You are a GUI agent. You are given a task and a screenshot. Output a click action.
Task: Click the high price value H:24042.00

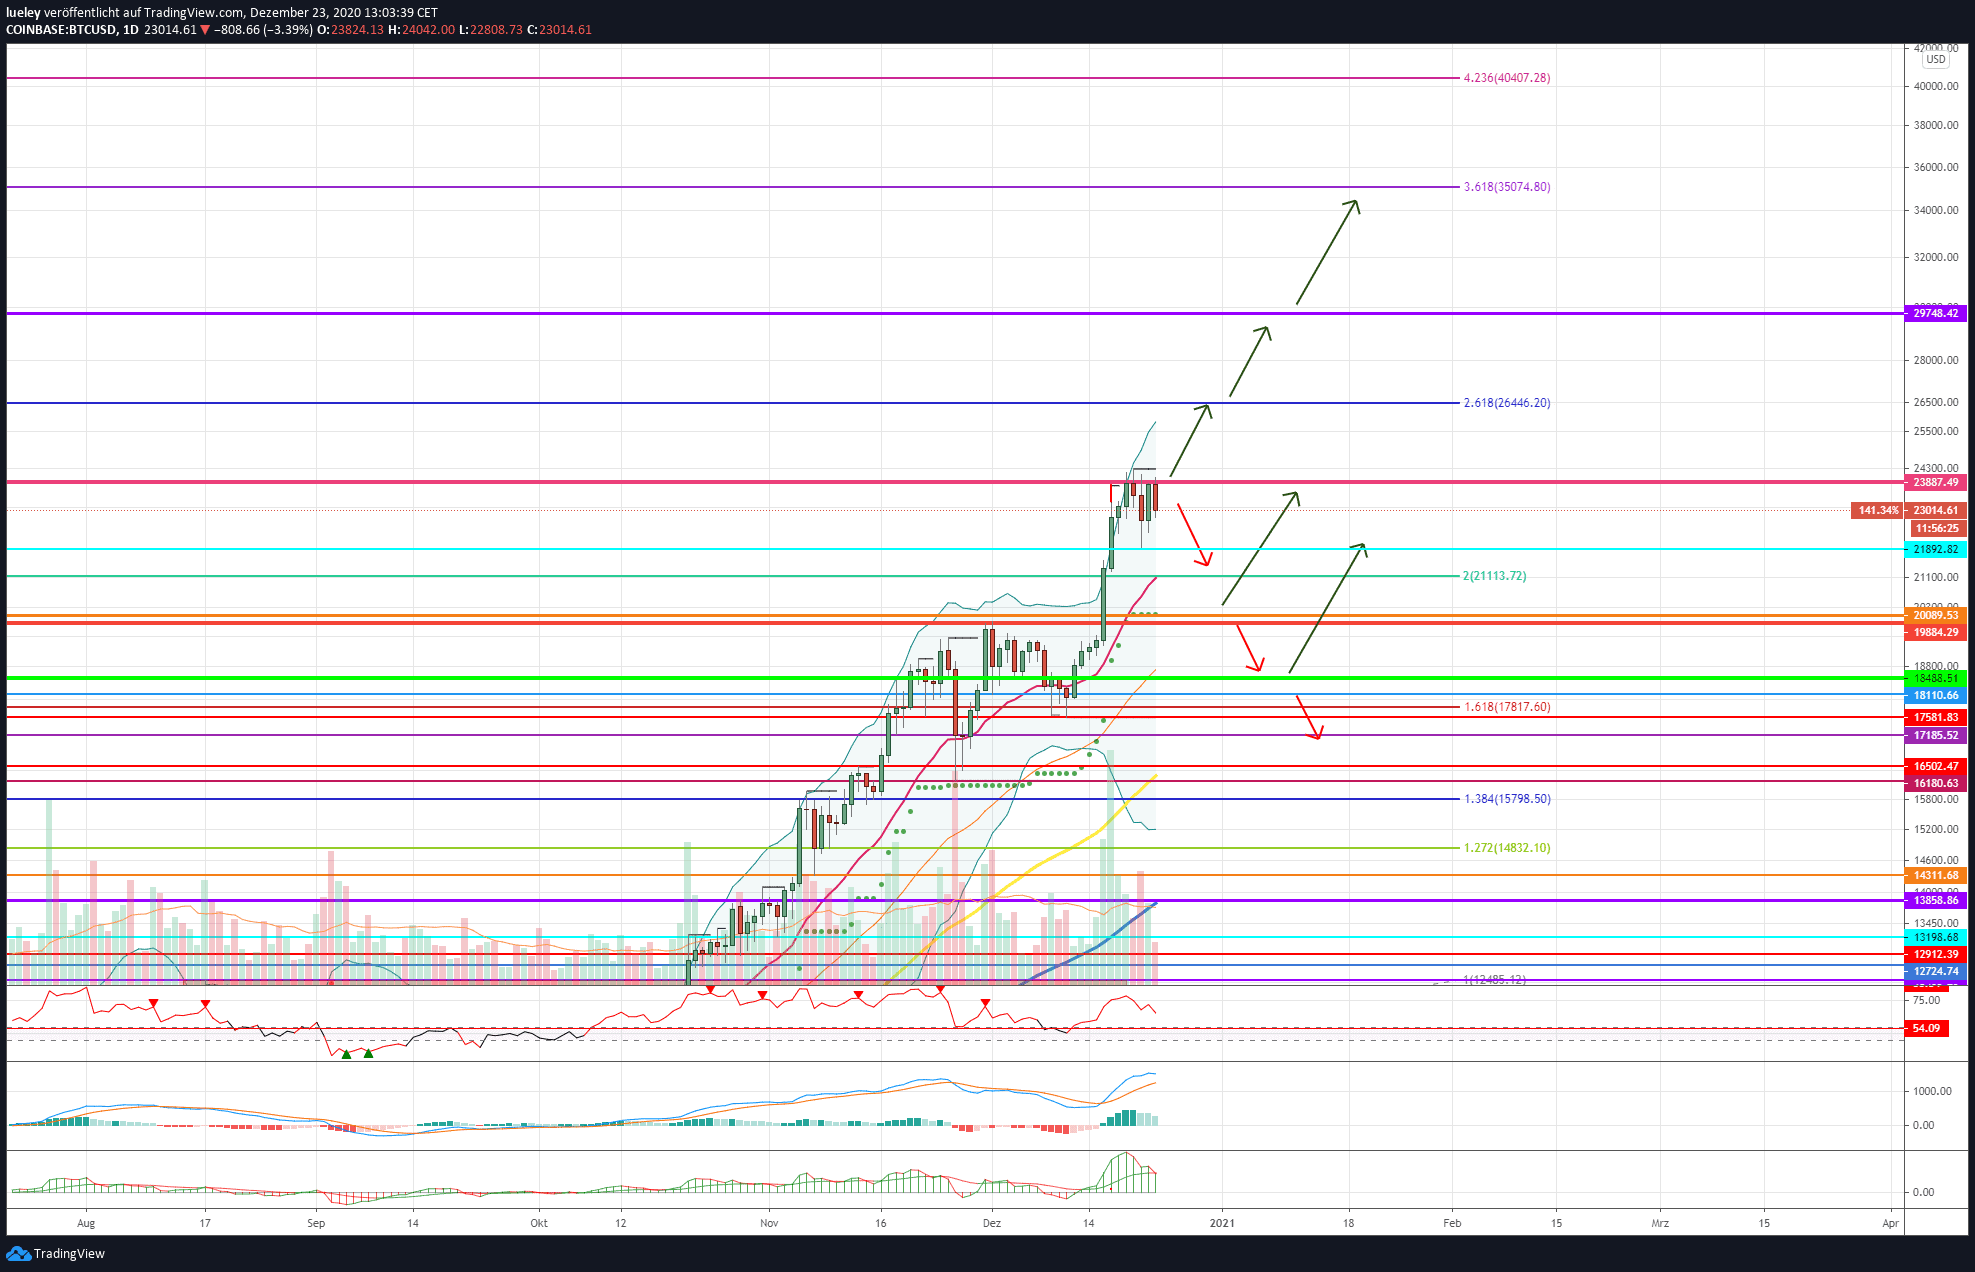[x=420, y=30]
